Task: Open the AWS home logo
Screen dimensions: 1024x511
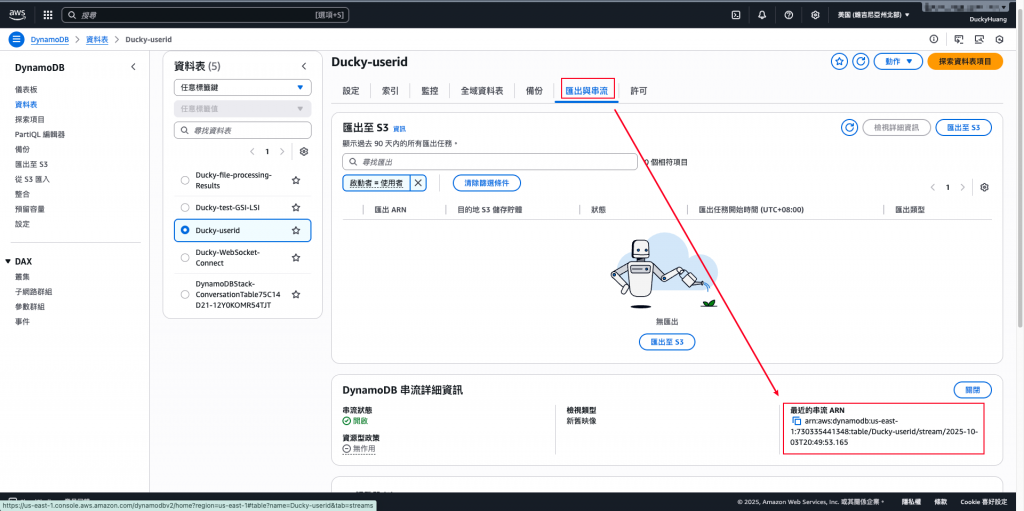Action: (x=17, y=14)
